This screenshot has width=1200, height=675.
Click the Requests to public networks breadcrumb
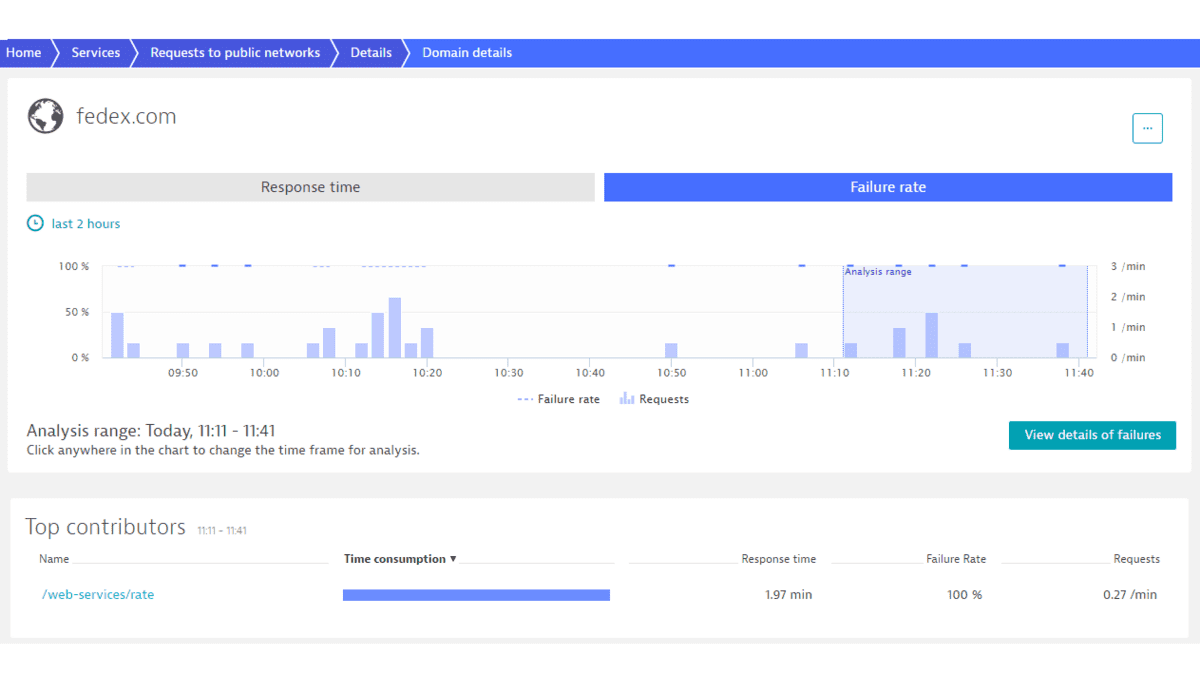(x=234, y=52)
